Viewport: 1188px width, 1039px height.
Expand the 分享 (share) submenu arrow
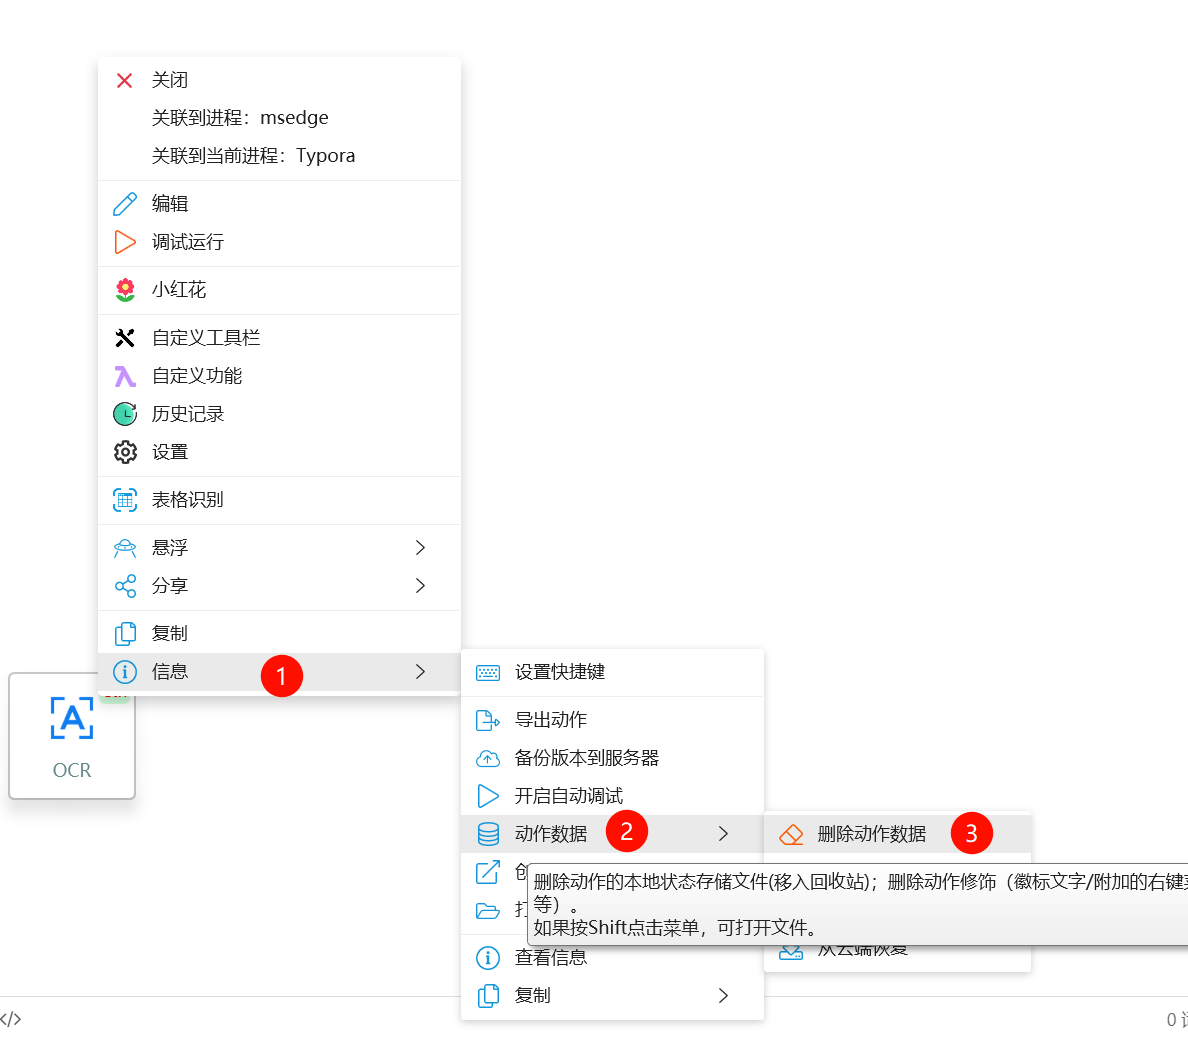(x=420, y=586)
